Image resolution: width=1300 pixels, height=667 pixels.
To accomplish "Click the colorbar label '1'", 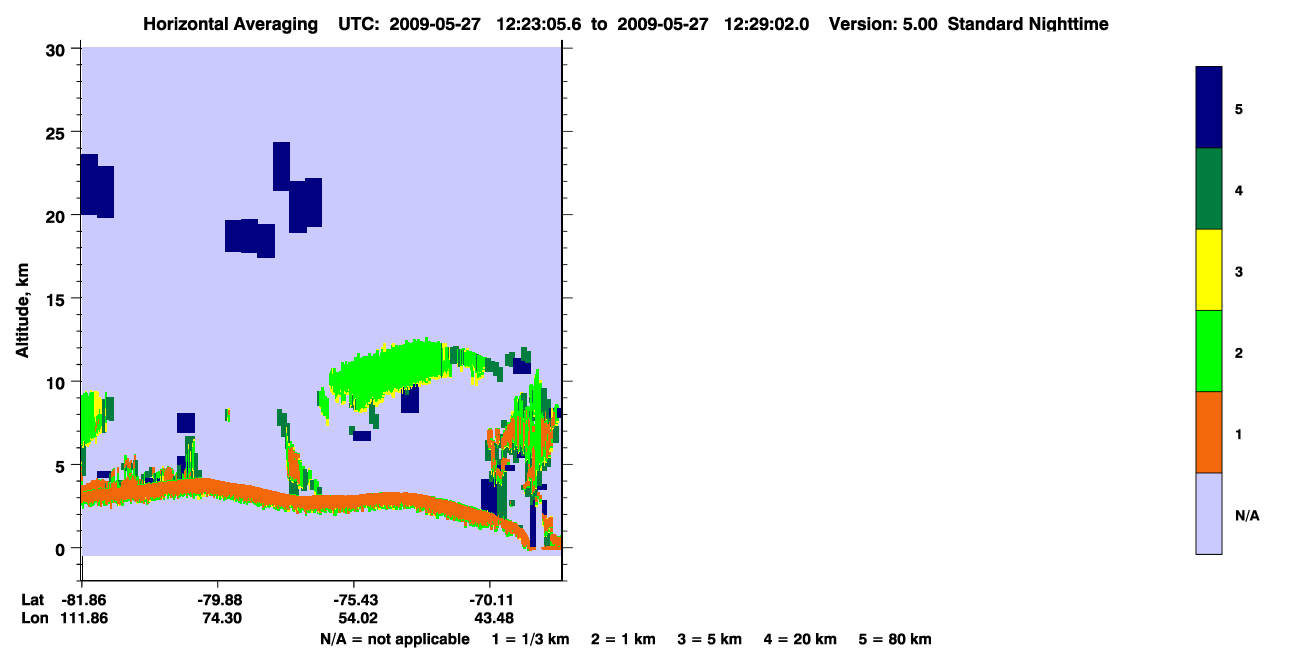I will tap(1239, 434).
